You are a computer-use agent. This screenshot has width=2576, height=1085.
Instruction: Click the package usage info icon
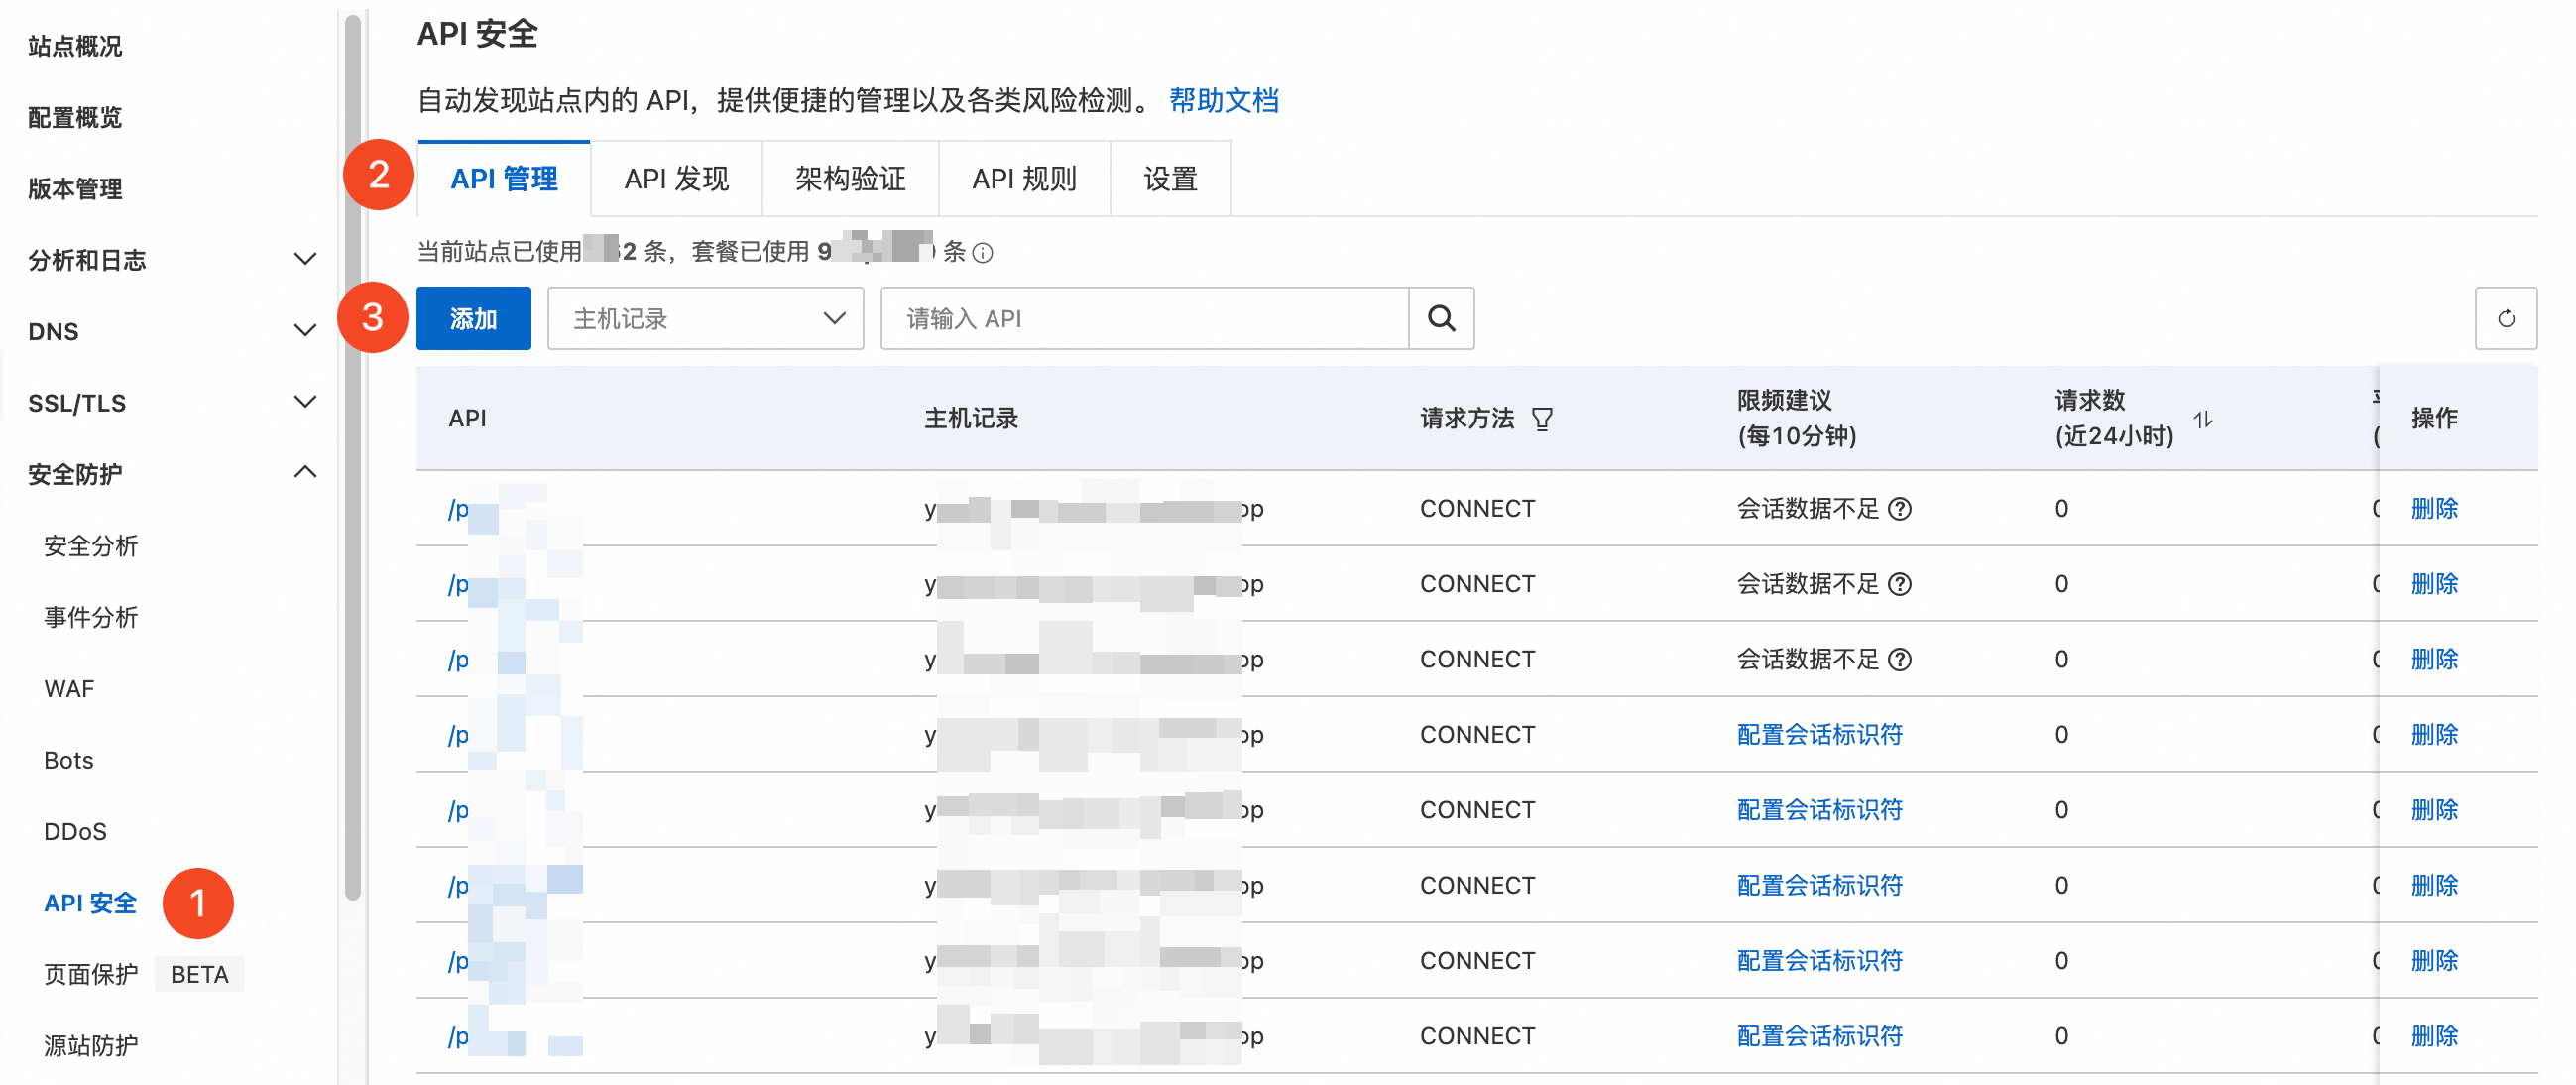(983, 253)
